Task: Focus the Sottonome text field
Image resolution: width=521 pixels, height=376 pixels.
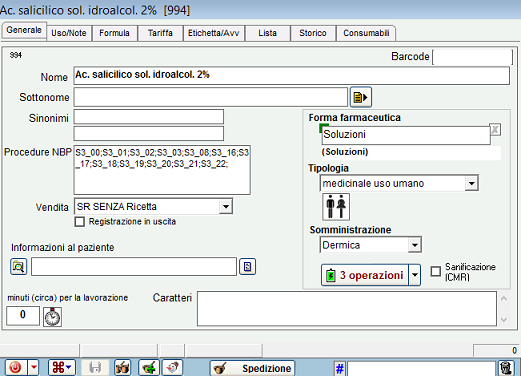Action: tap(211, 97)
